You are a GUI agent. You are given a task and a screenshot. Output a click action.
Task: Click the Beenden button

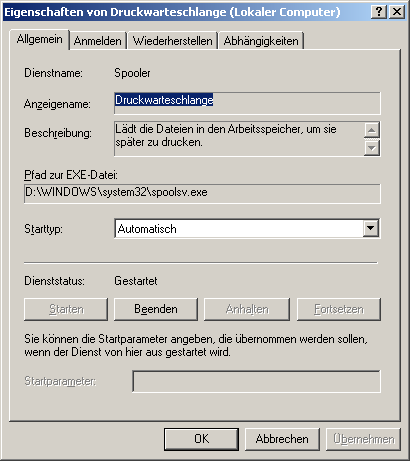coord(156,309)
